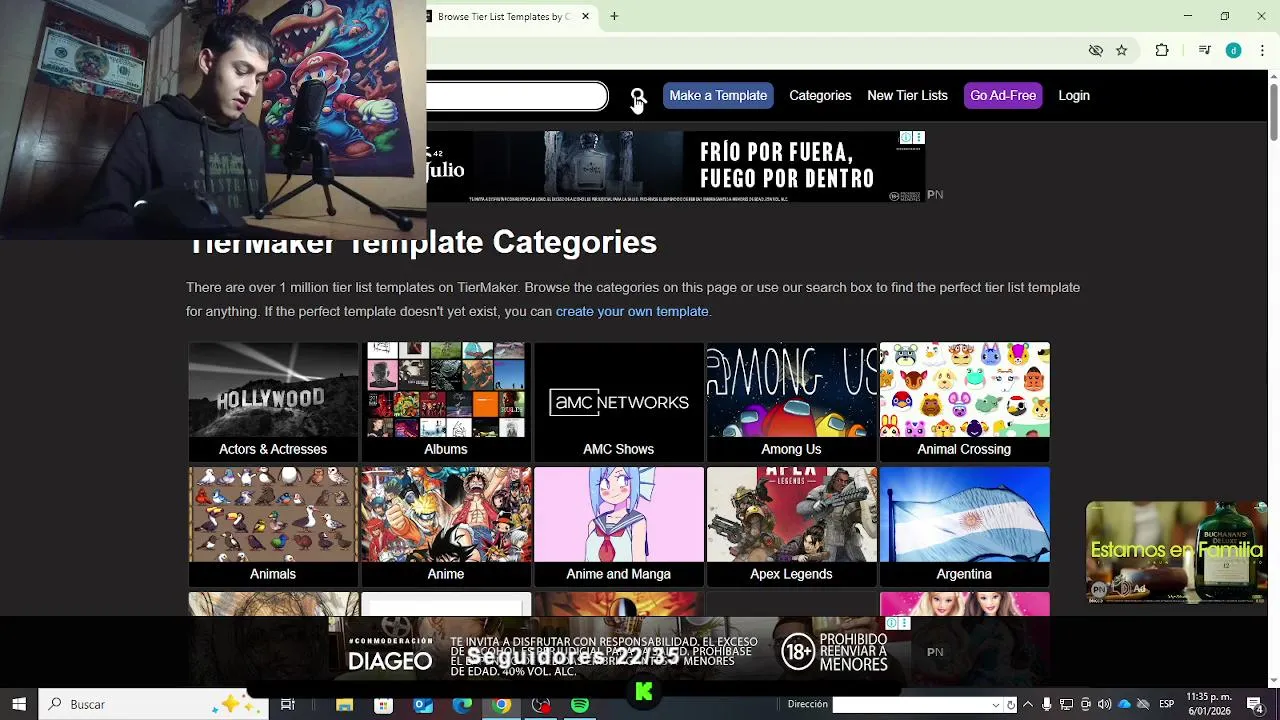Open Spotify from the taskbar

[x=580, y=705]
